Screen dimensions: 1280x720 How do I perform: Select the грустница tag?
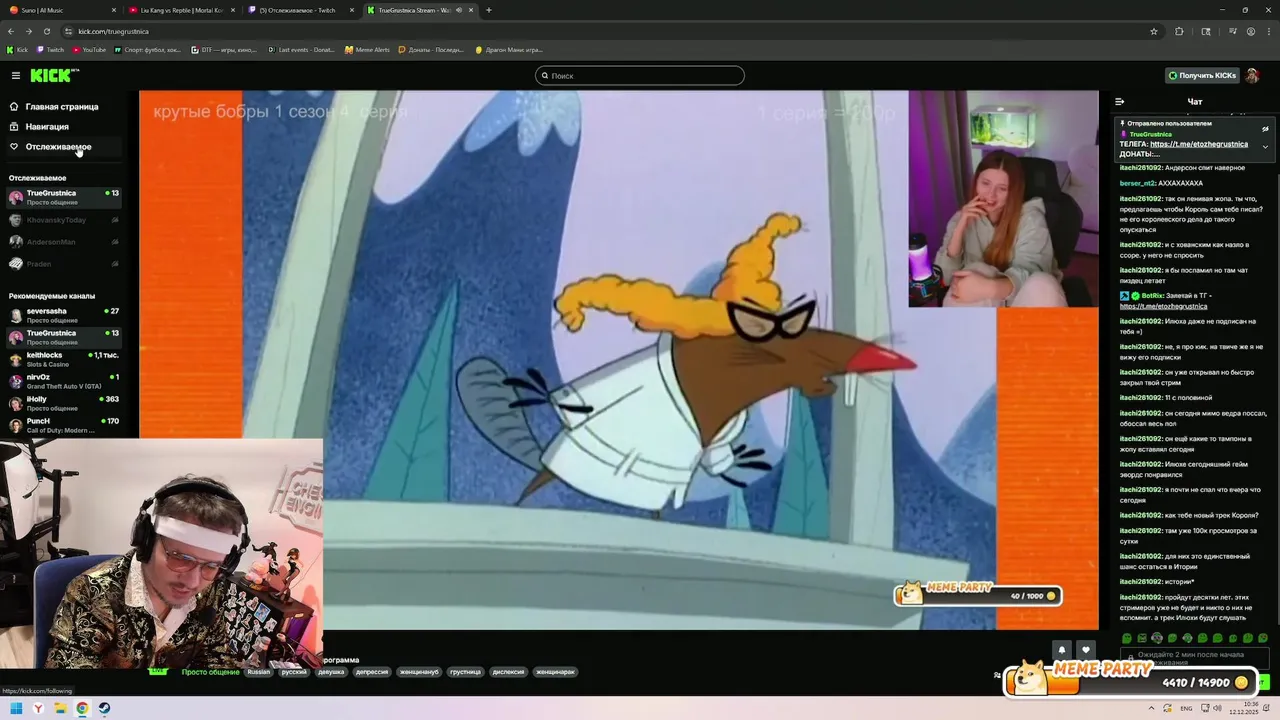[465, 672]
